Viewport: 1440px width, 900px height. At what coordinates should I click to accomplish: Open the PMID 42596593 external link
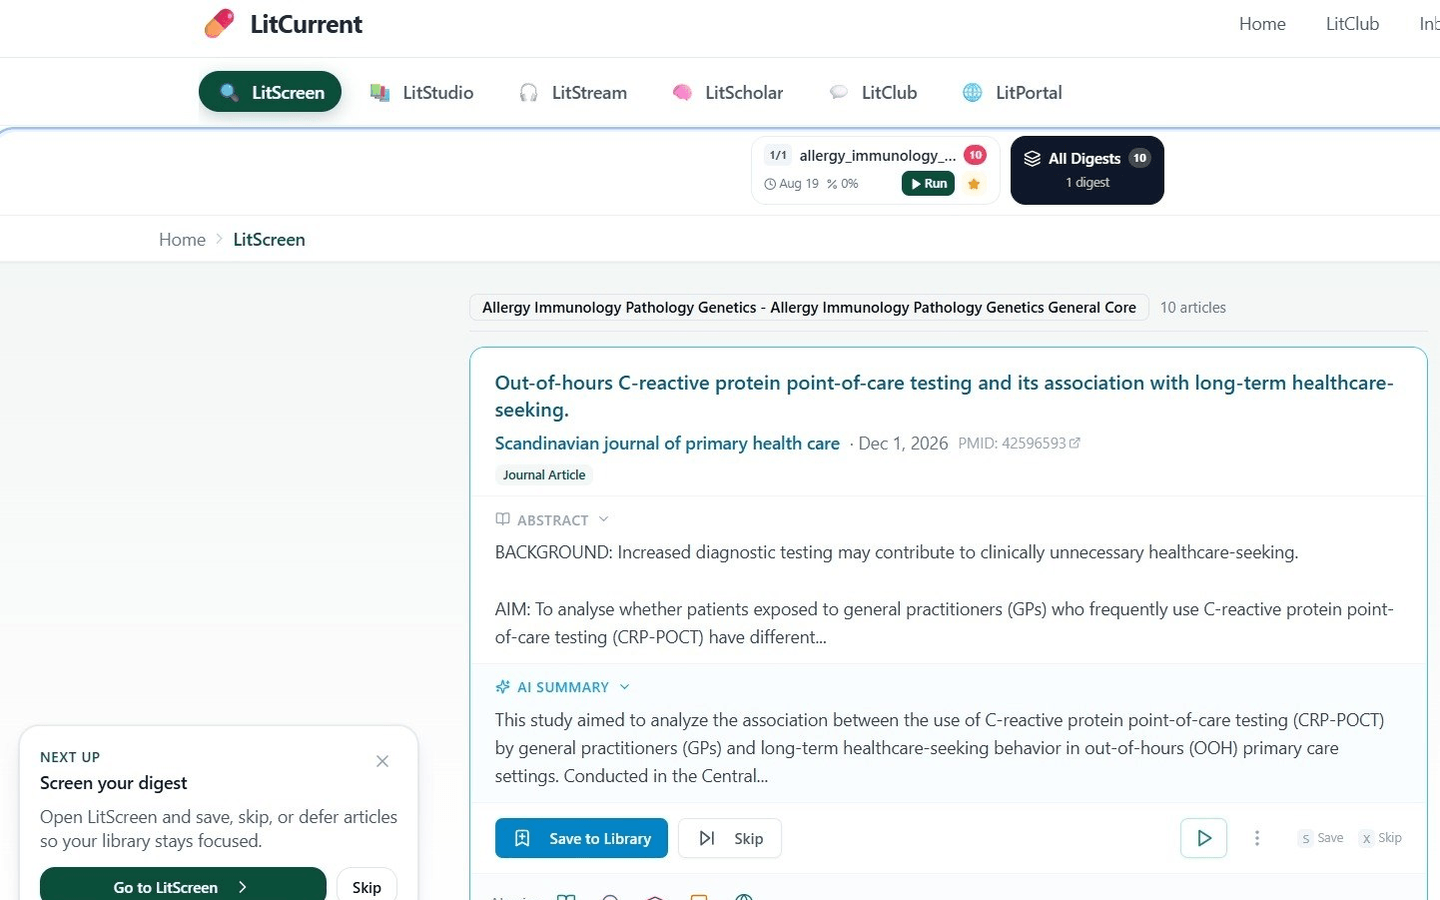click(1019, 443)
